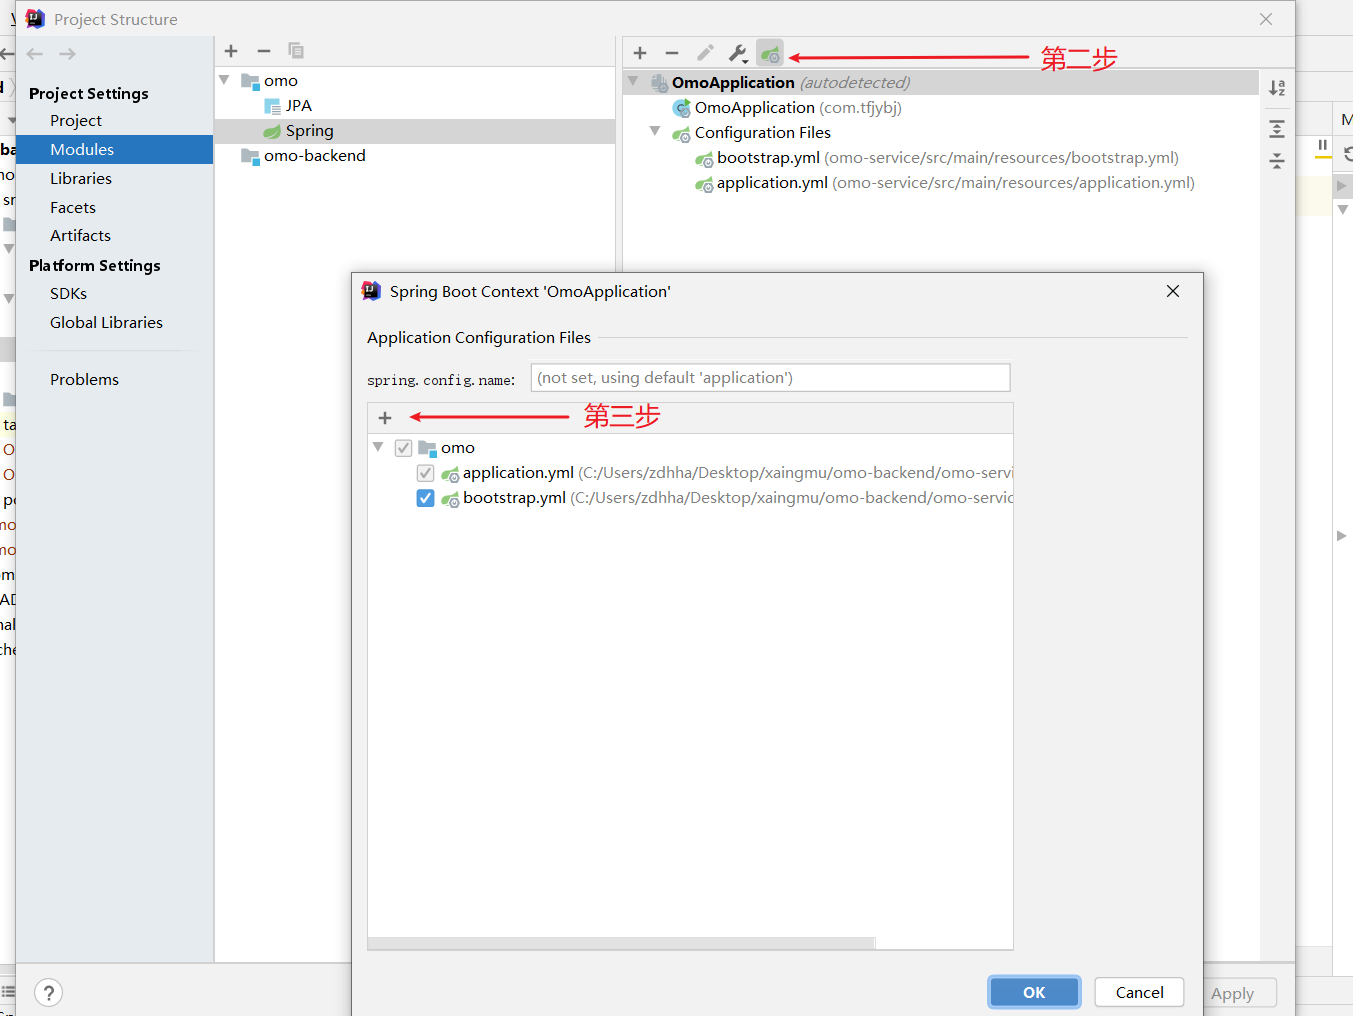1353x1016 pixels.
Task: Select the OmoApplication (autodetected) context row
Action: tap(941, 83)
